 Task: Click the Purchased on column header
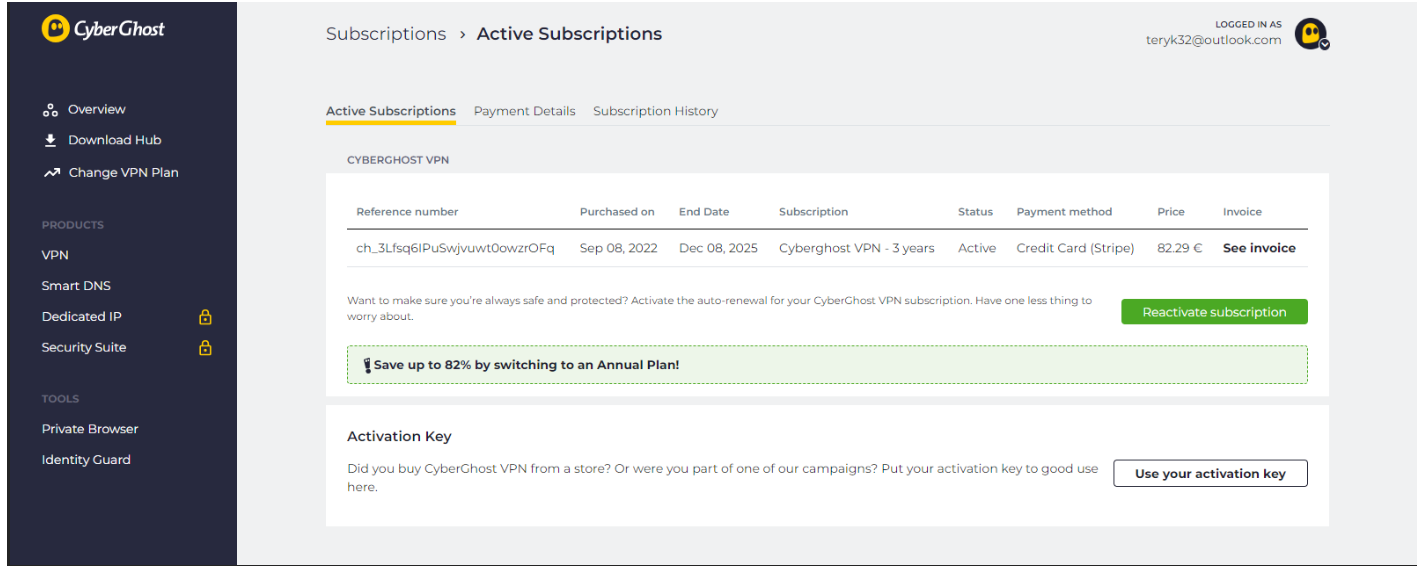(x=617, y=212)
